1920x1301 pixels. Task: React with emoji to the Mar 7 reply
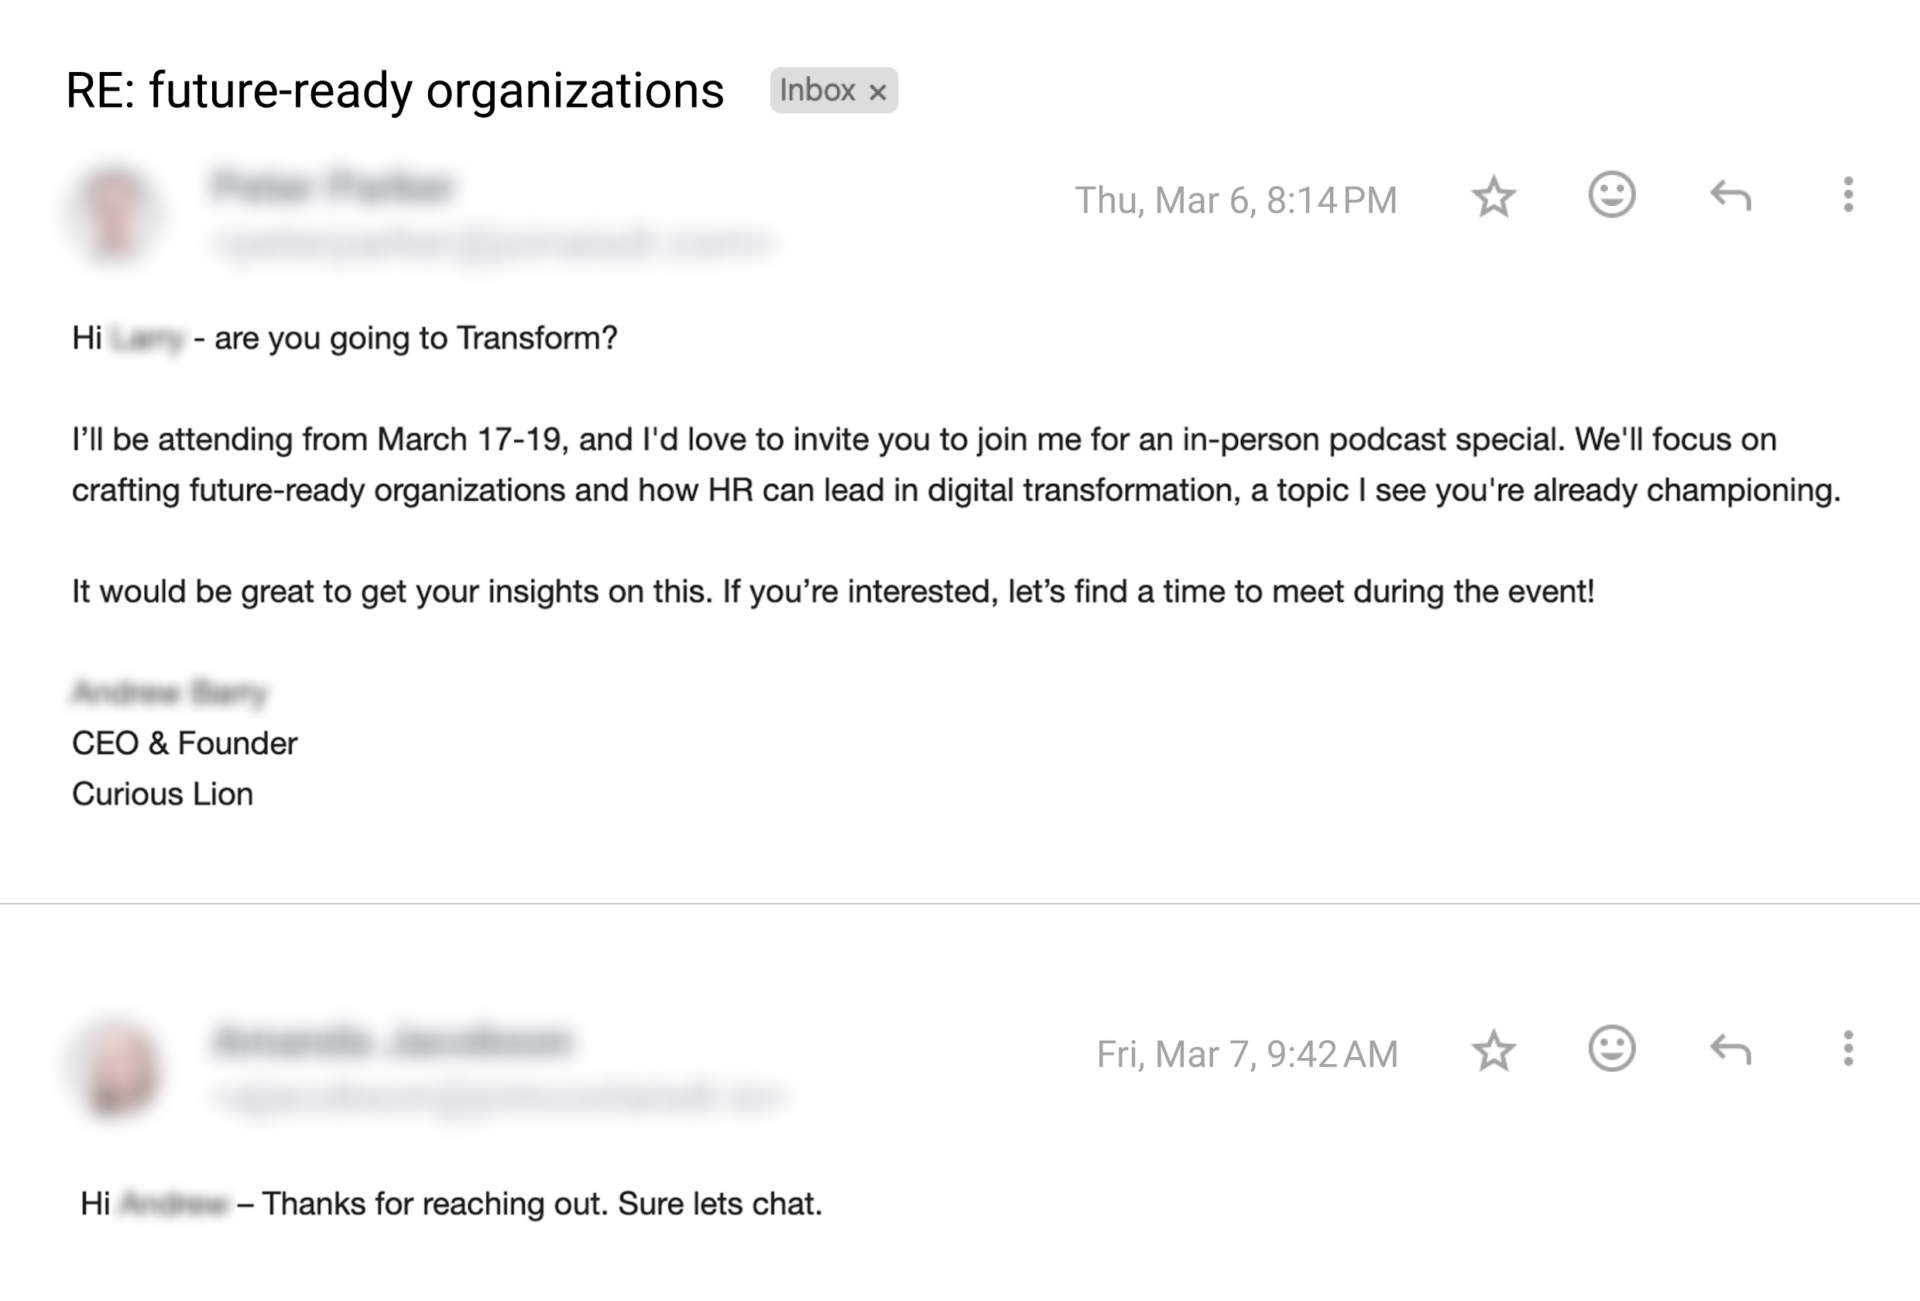(x=1611, y=1049)
